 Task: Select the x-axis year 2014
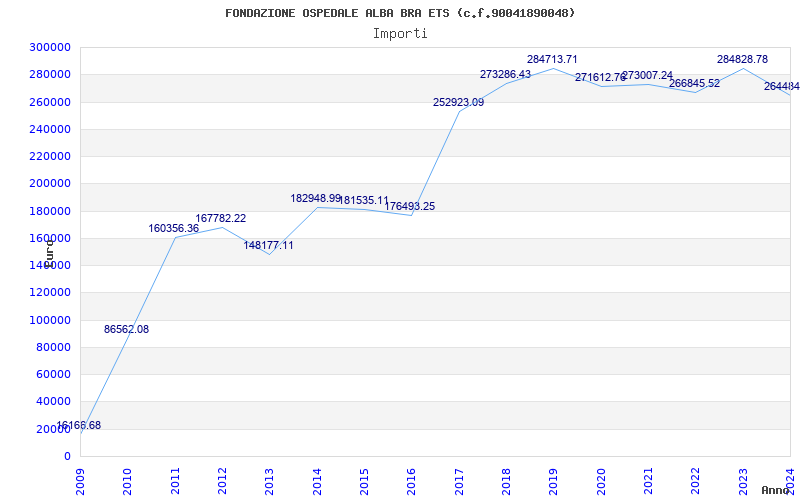click(317, 482)
